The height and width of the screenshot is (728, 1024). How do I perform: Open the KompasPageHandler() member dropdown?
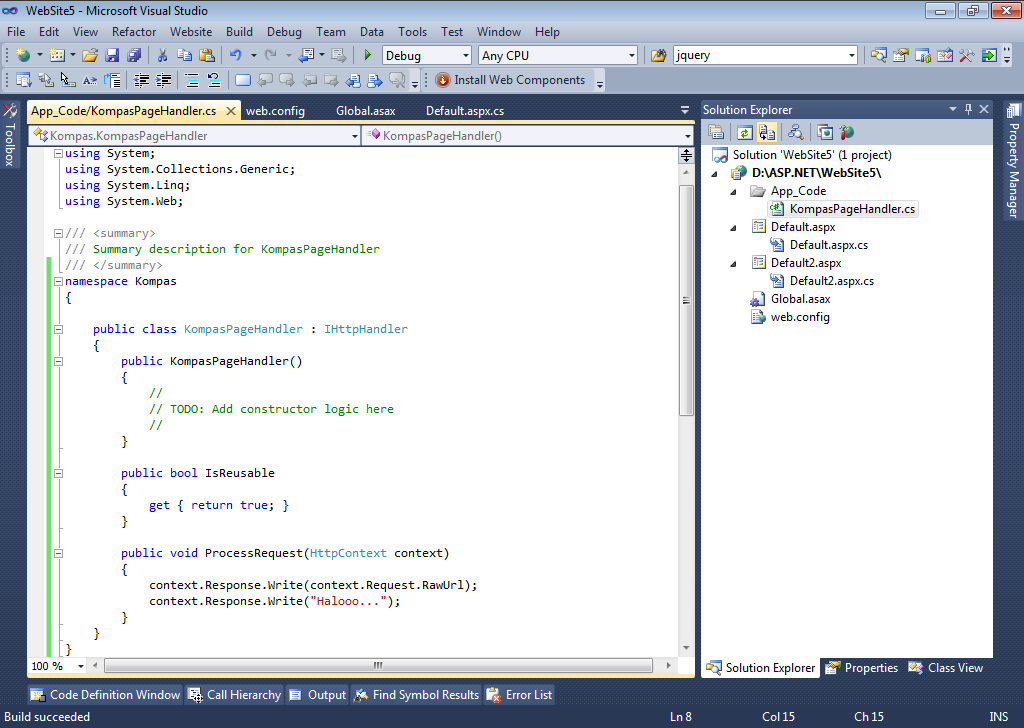point(688,136)
